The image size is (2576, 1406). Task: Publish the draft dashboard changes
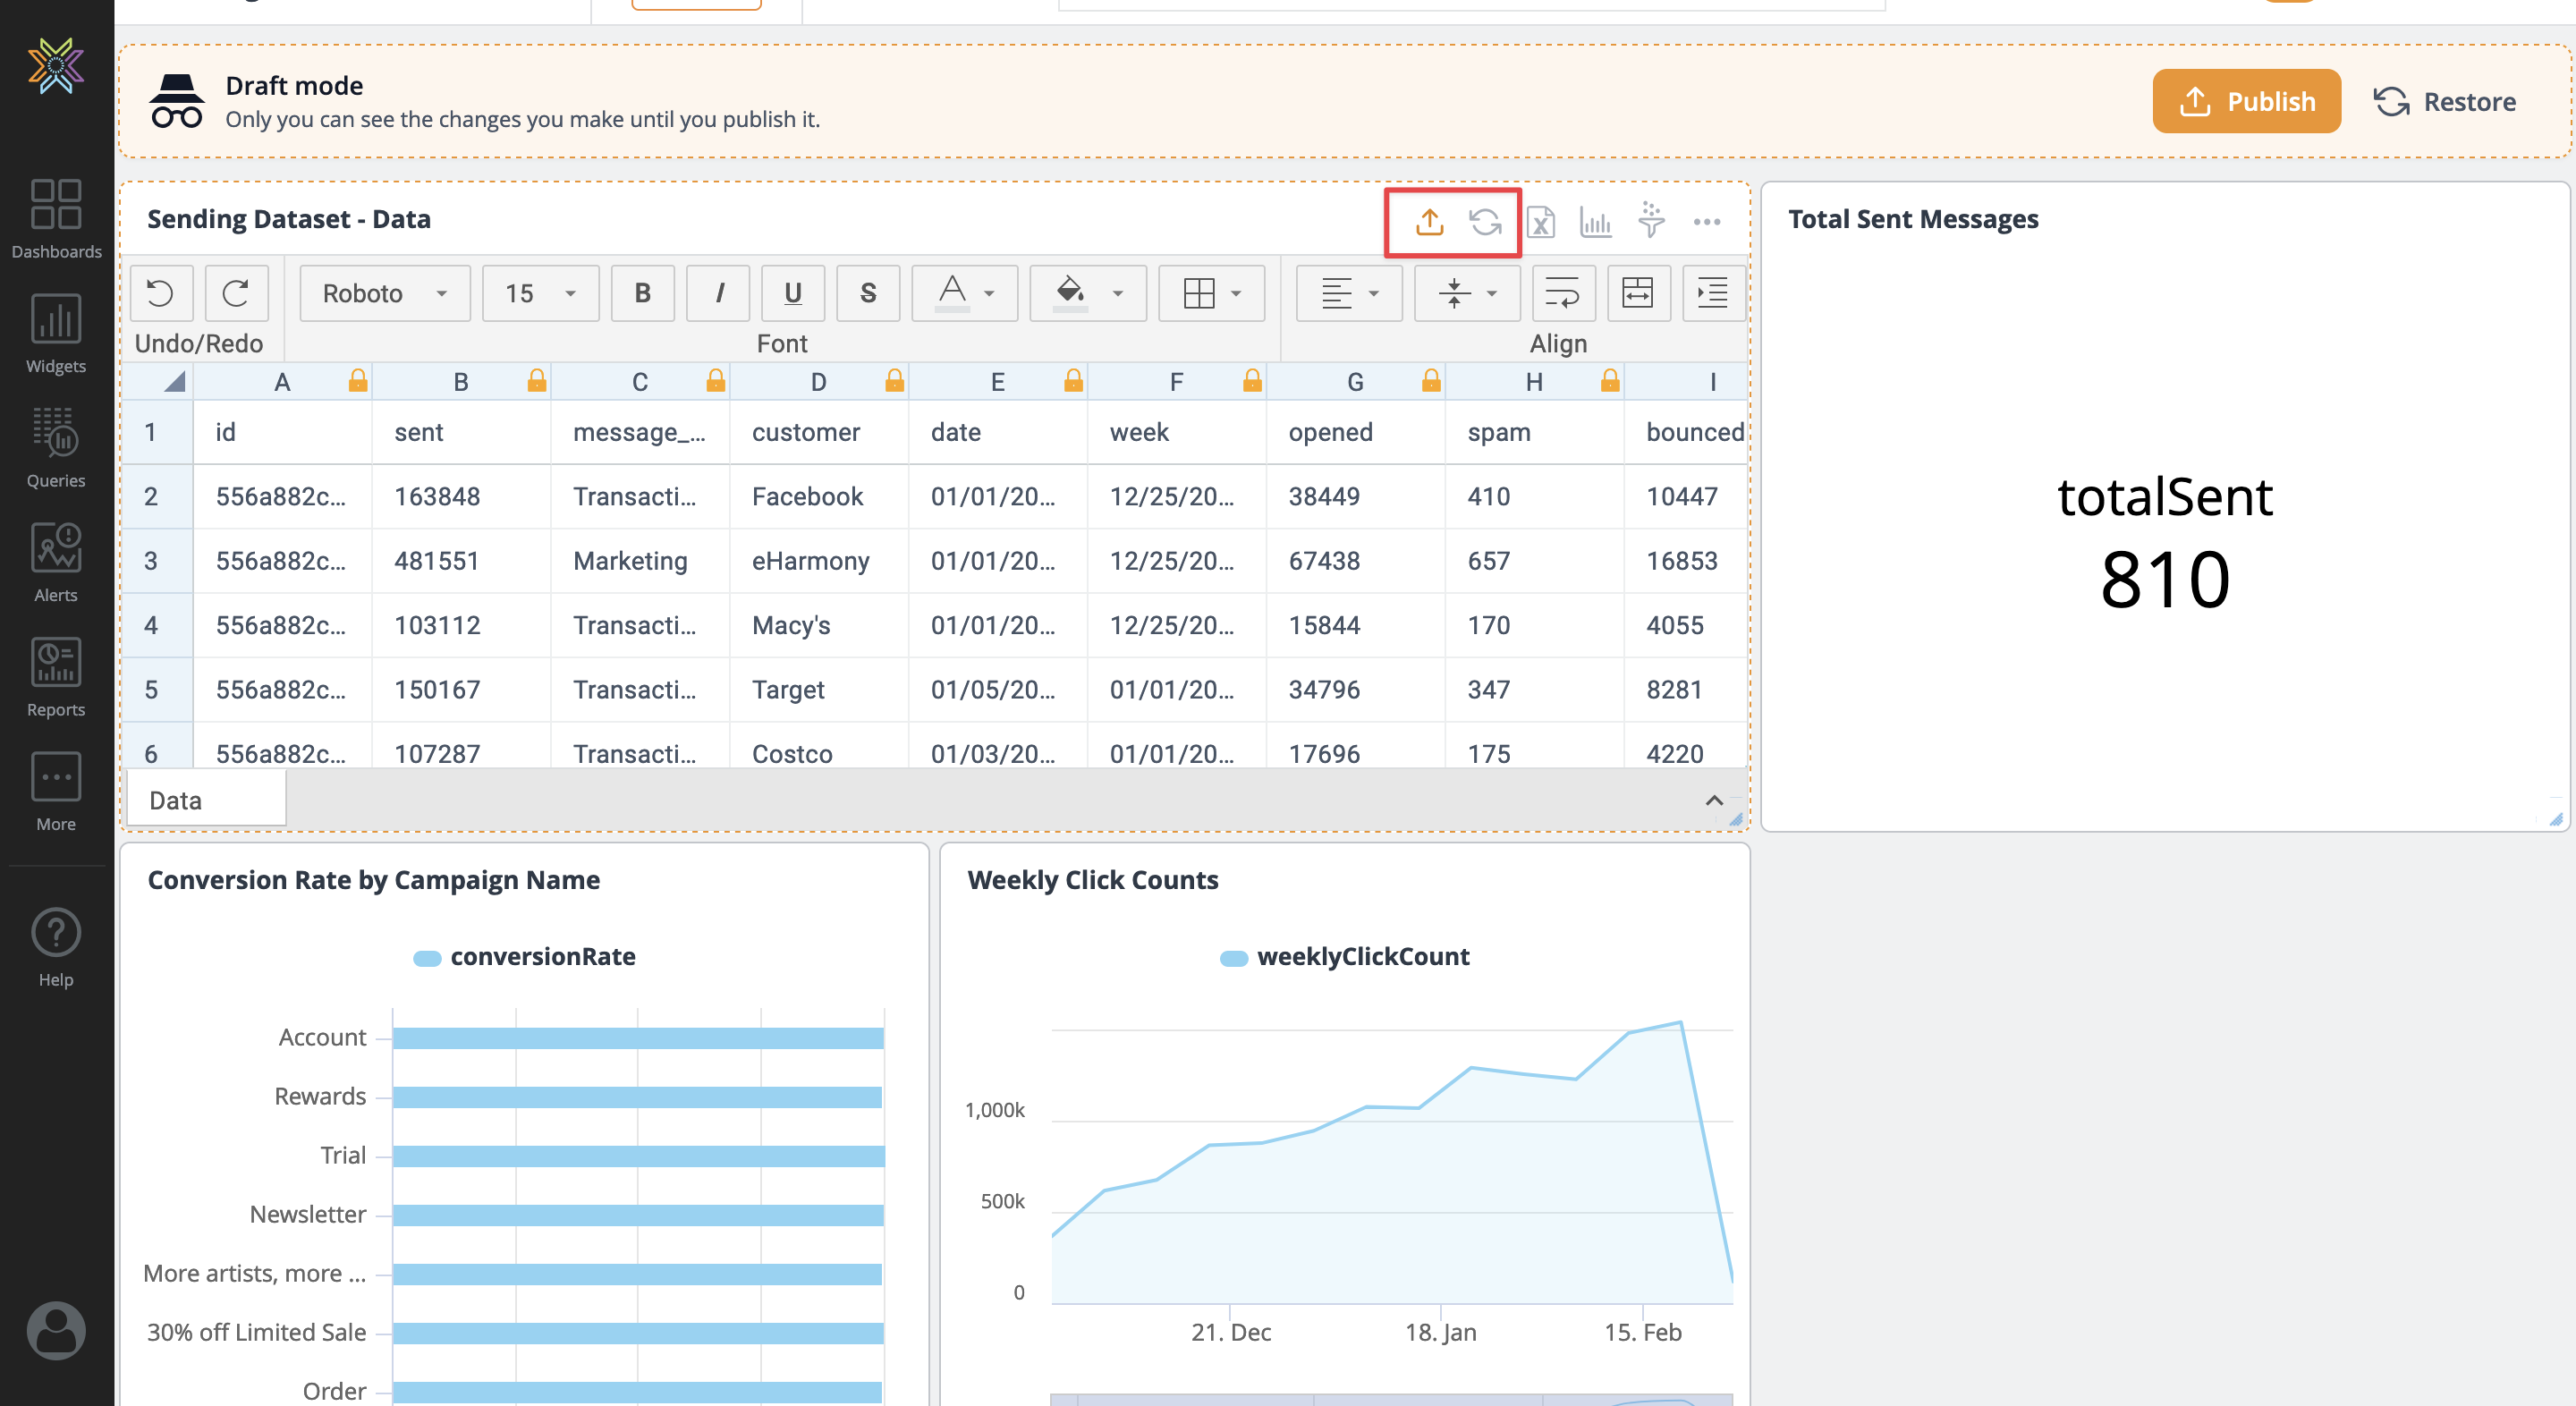[x=2246, y=101]
